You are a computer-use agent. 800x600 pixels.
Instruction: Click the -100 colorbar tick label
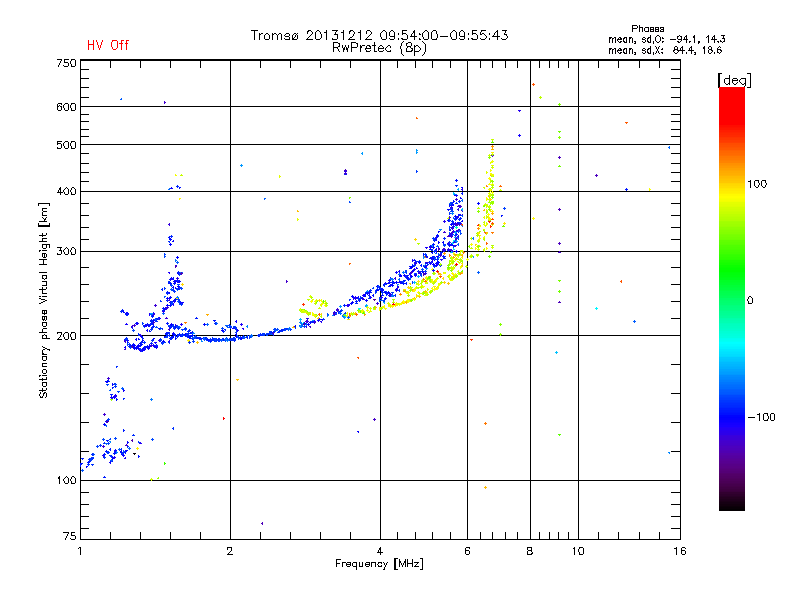coord(761,417)
